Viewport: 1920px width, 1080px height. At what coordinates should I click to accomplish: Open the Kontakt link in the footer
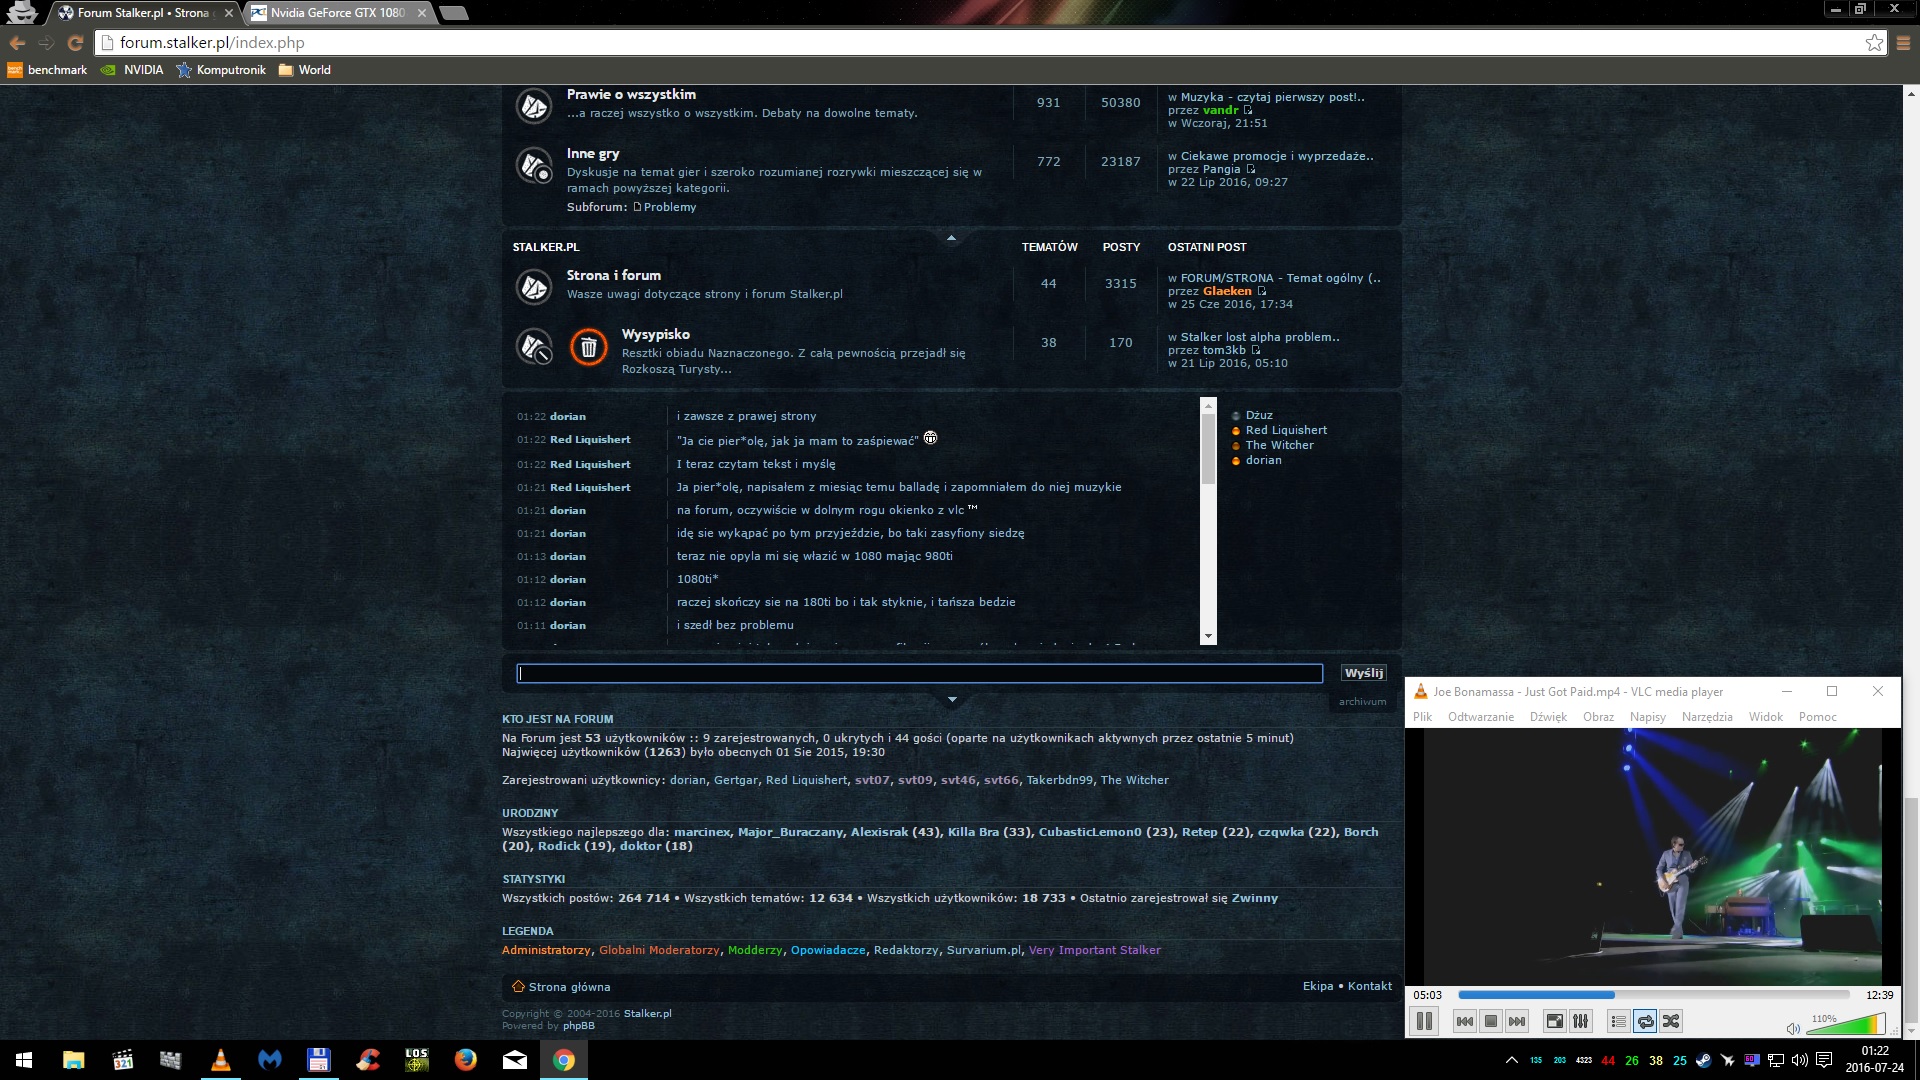click(x=1369, y=986)
